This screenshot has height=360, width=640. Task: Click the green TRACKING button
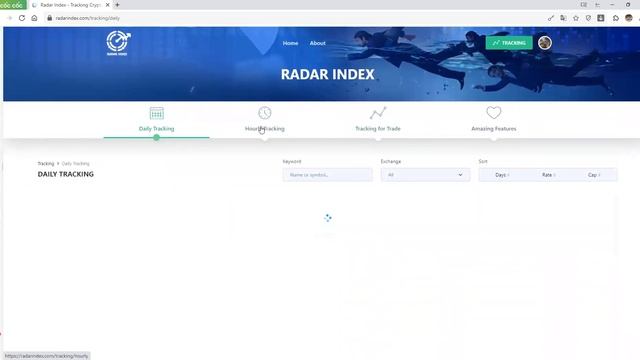509,43
